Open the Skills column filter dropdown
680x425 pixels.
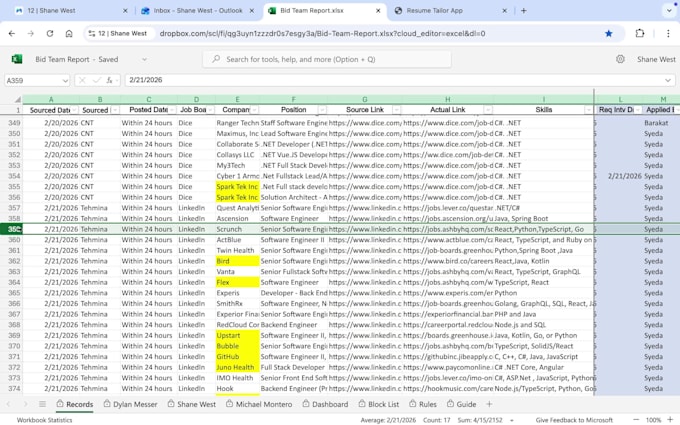pyautogui.click(x=588, y=110)
